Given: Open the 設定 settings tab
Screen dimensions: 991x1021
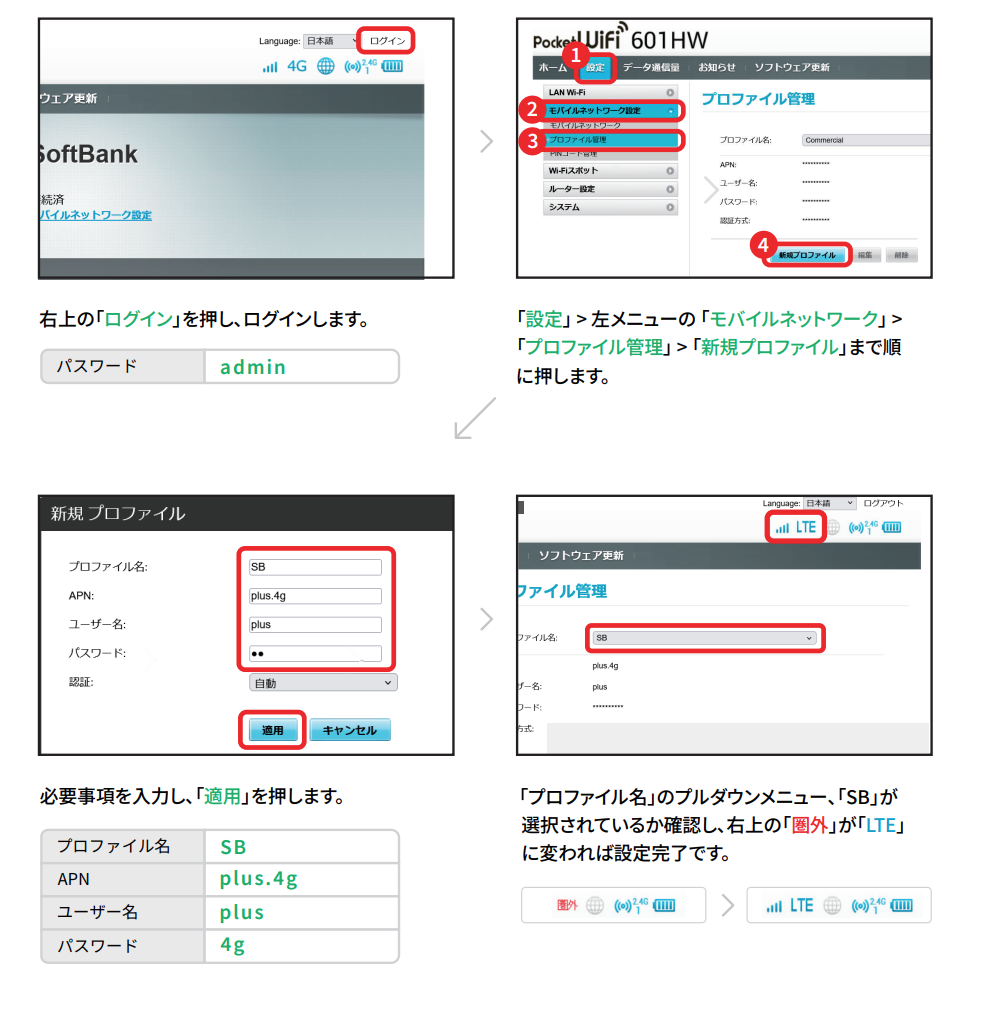Looking at the screenshot, I should coord(596,67).
